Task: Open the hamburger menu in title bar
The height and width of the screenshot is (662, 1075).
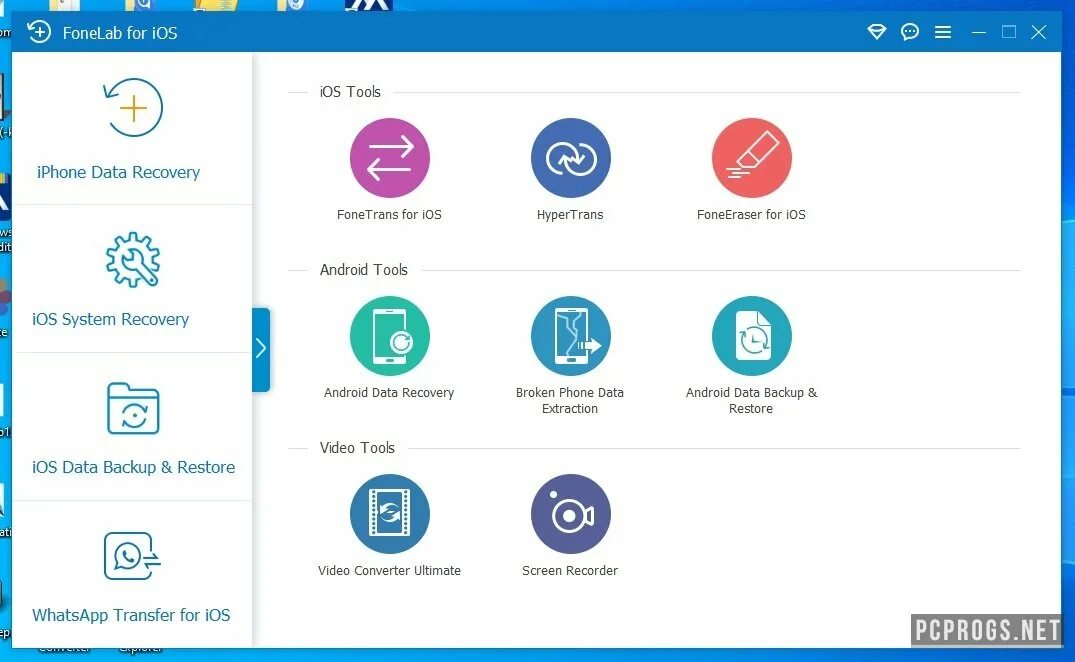Action: point(943,32)
